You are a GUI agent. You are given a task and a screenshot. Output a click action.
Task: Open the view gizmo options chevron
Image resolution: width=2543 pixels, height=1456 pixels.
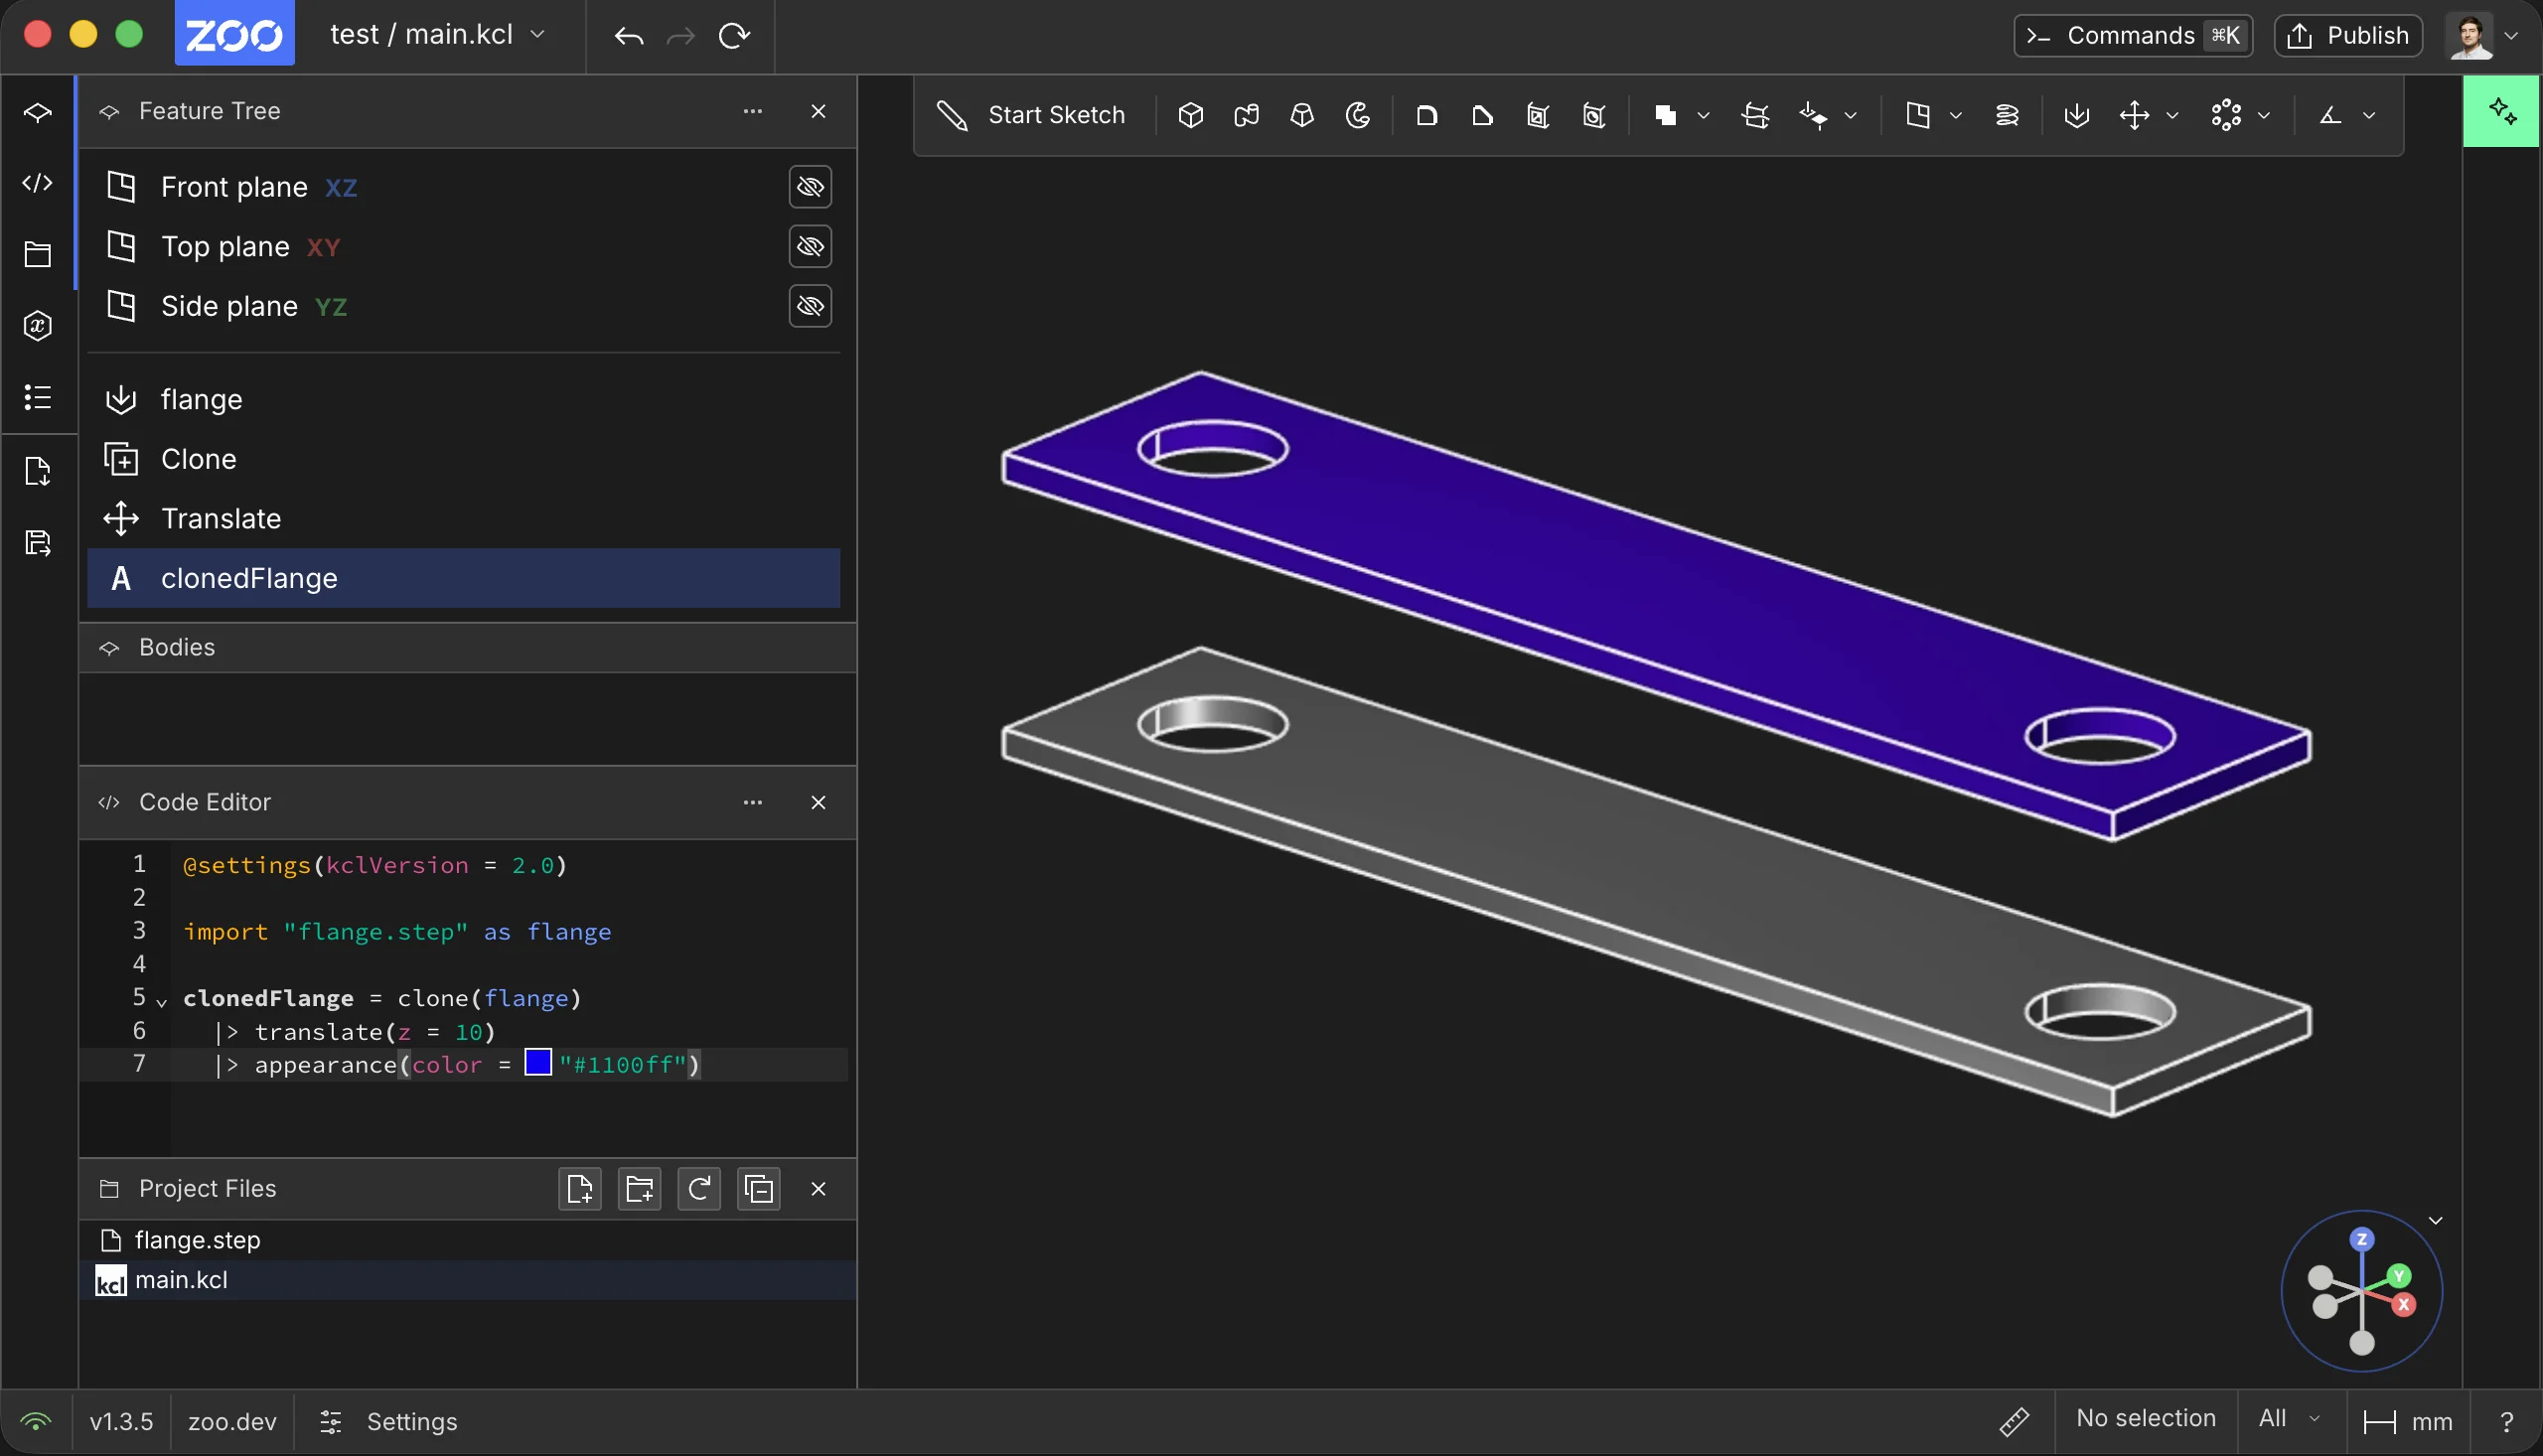click(x=2436, y=1221)
